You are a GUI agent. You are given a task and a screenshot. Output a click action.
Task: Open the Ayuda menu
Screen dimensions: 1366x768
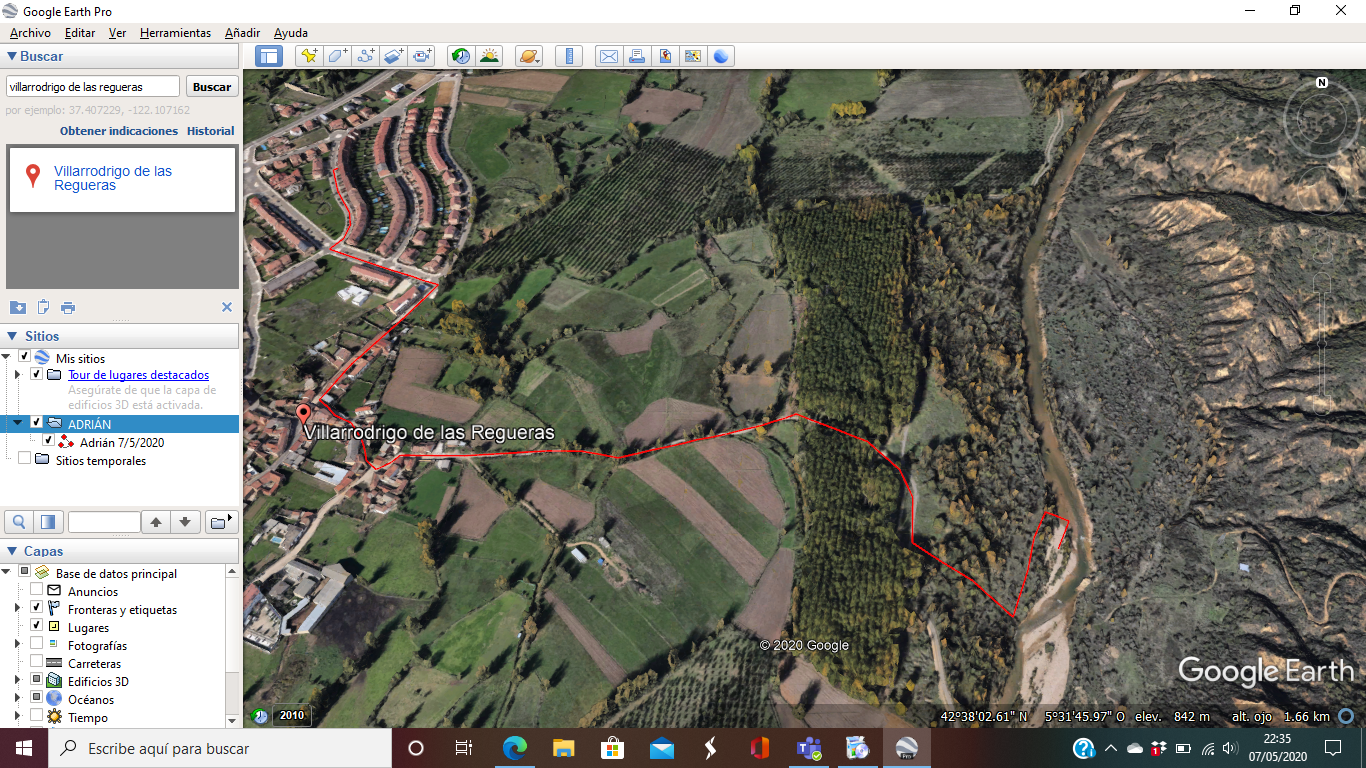pos(291,33)
